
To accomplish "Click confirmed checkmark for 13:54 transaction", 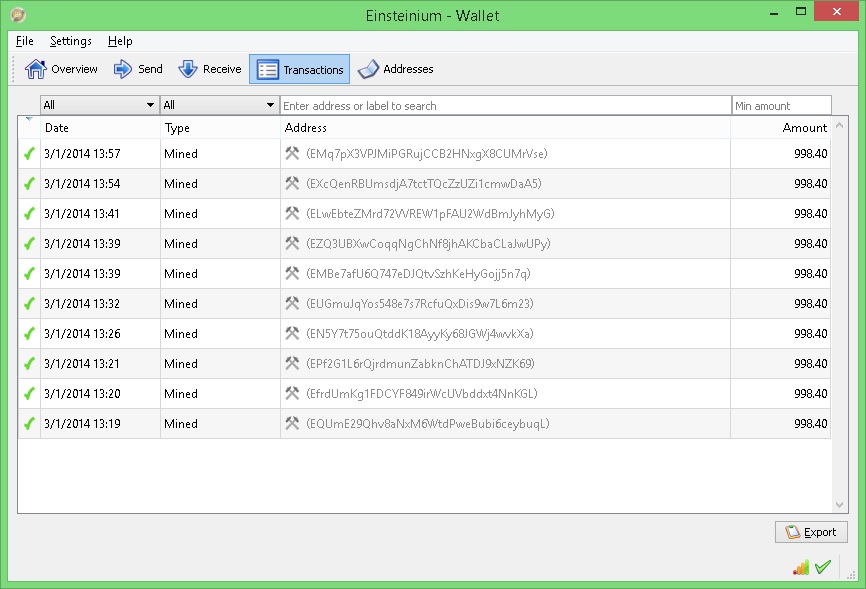I will click(29, 183).
